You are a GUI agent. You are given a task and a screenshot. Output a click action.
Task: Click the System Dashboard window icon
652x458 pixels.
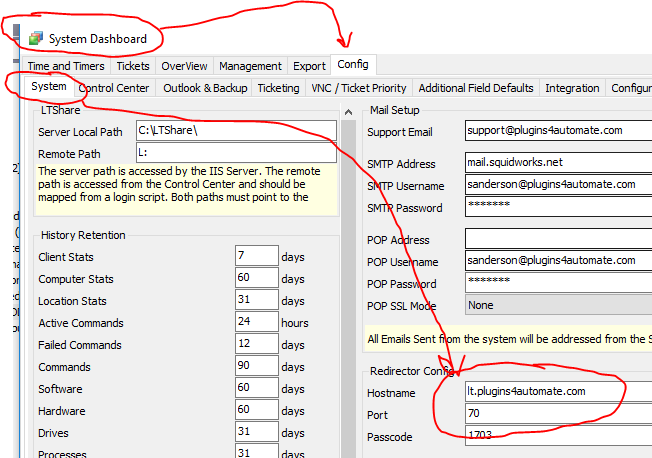pos(36,39)
